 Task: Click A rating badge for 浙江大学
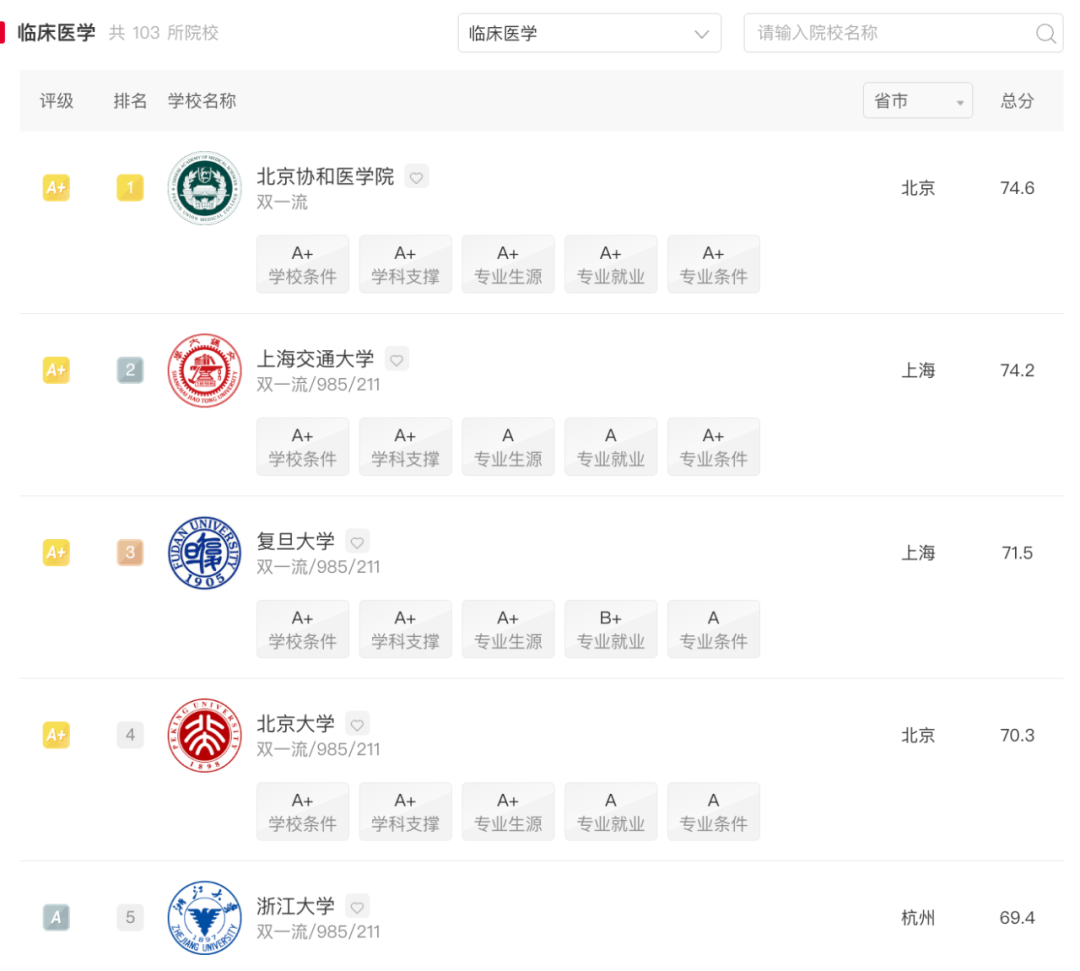56,918
